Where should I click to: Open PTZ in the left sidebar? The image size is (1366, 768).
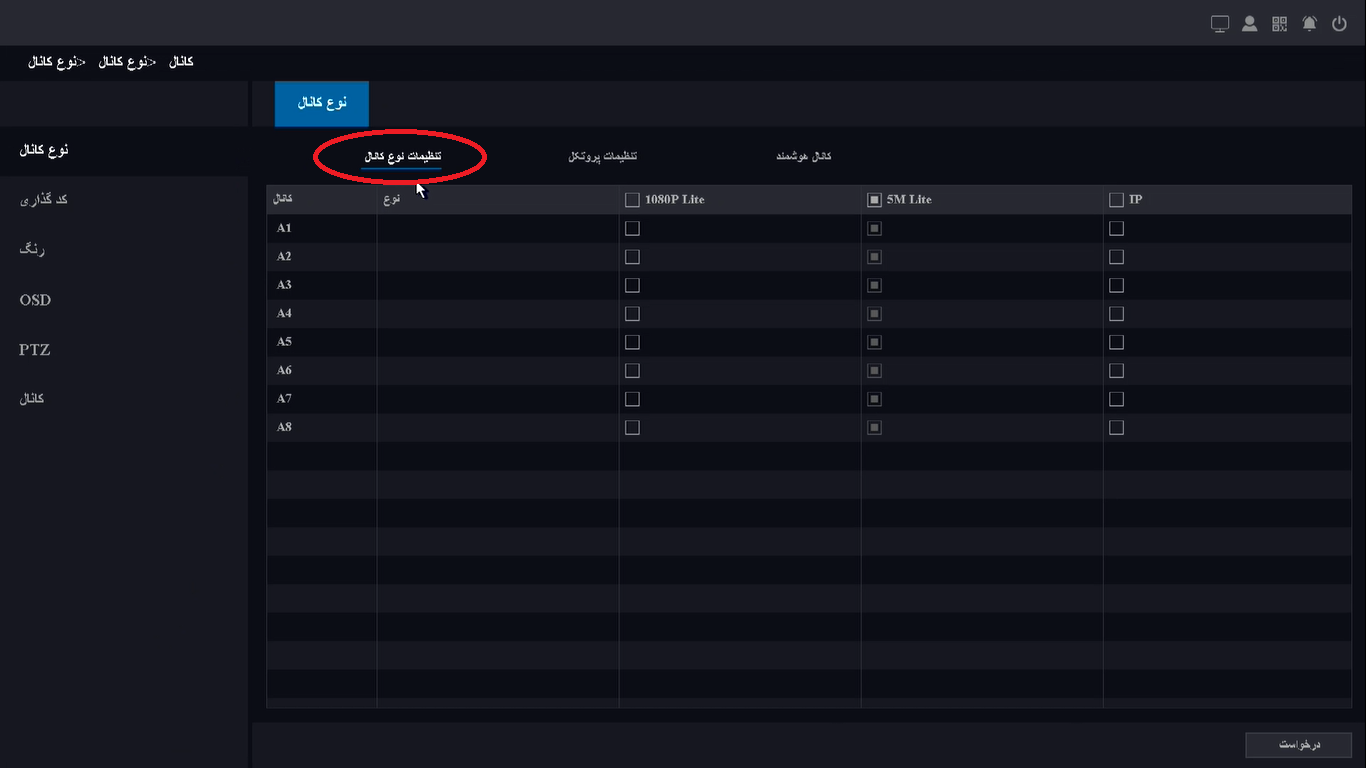(x=35, y=350)
